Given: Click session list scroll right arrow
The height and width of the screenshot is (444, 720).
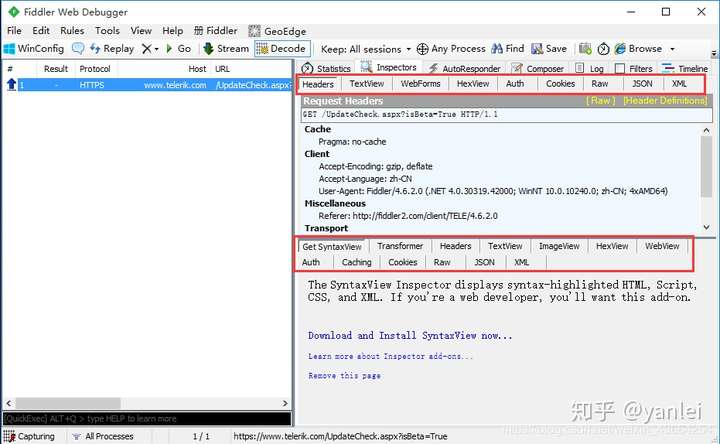Looking at the screenshot, I should (285, 403).
